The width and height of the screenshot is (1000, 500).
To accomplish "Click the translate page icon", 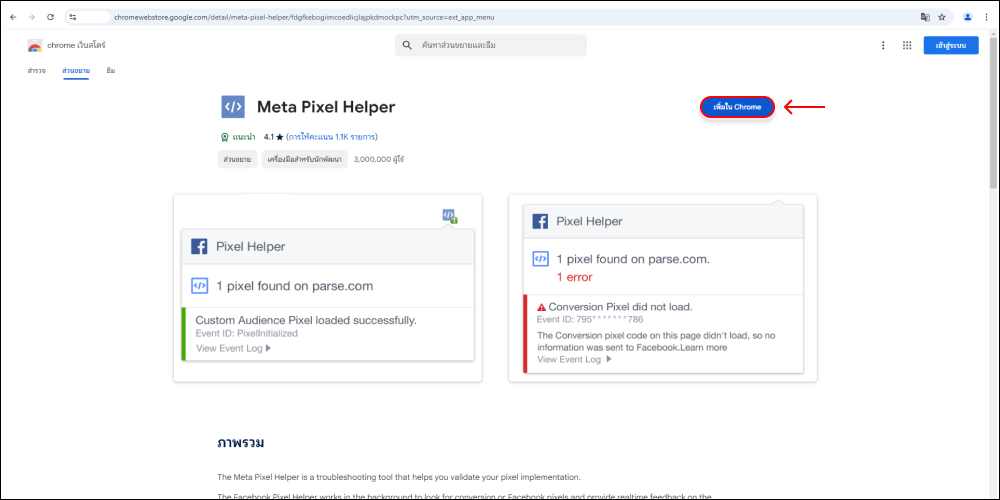I will (x=925, y=17).
